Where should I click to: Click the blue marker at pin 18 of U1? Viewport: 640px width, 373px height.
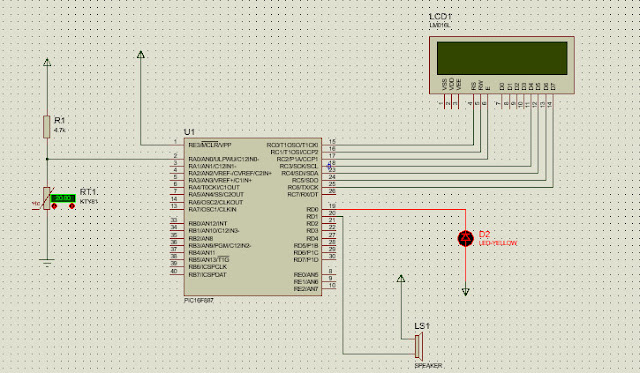(329, 166)
